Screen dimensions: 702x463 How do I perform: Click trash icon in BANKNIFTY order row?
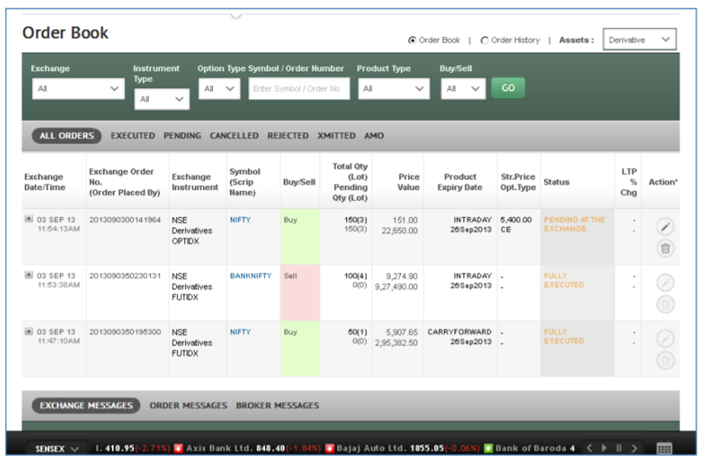coord(665,304)
